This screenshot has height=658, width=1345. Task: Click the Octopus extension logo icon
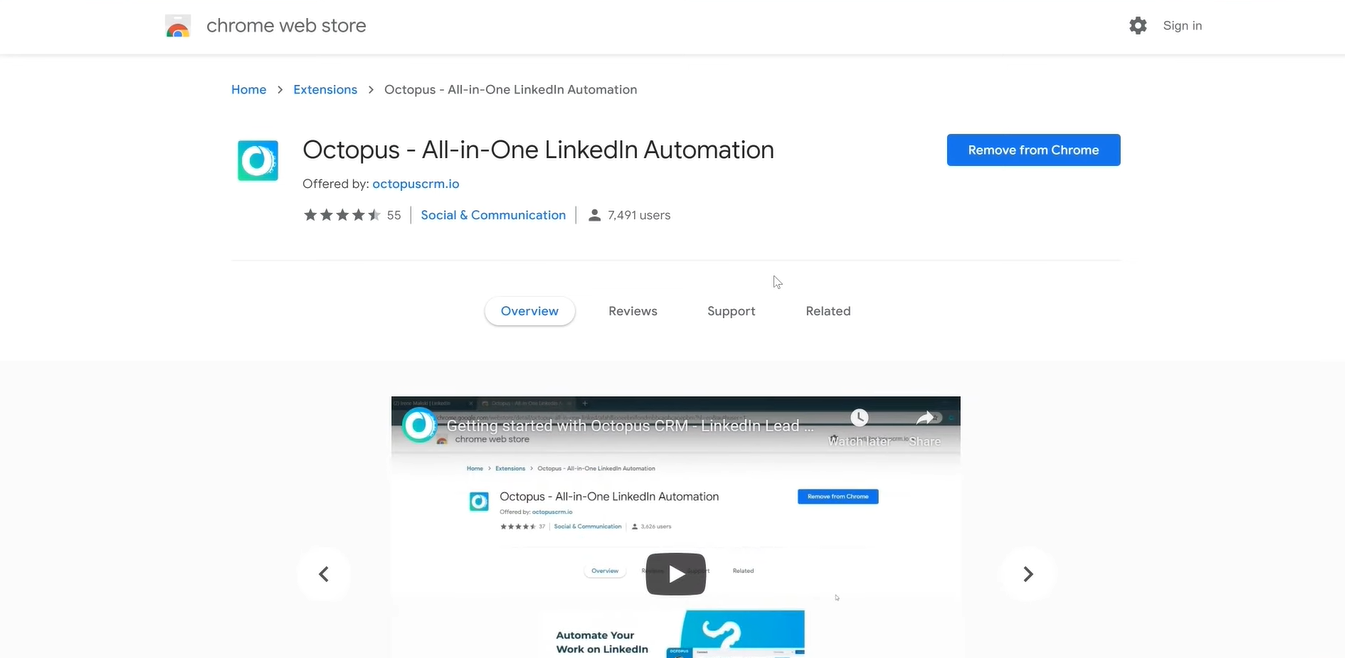click(x=257, y=161)
